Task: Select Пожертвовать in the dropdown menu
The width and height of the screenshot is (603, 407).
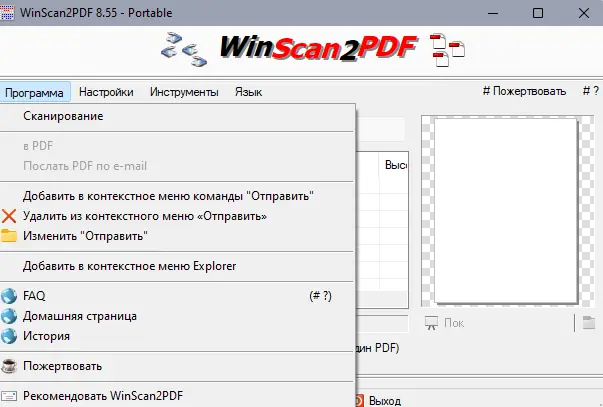Action: (x=177, y=366)
